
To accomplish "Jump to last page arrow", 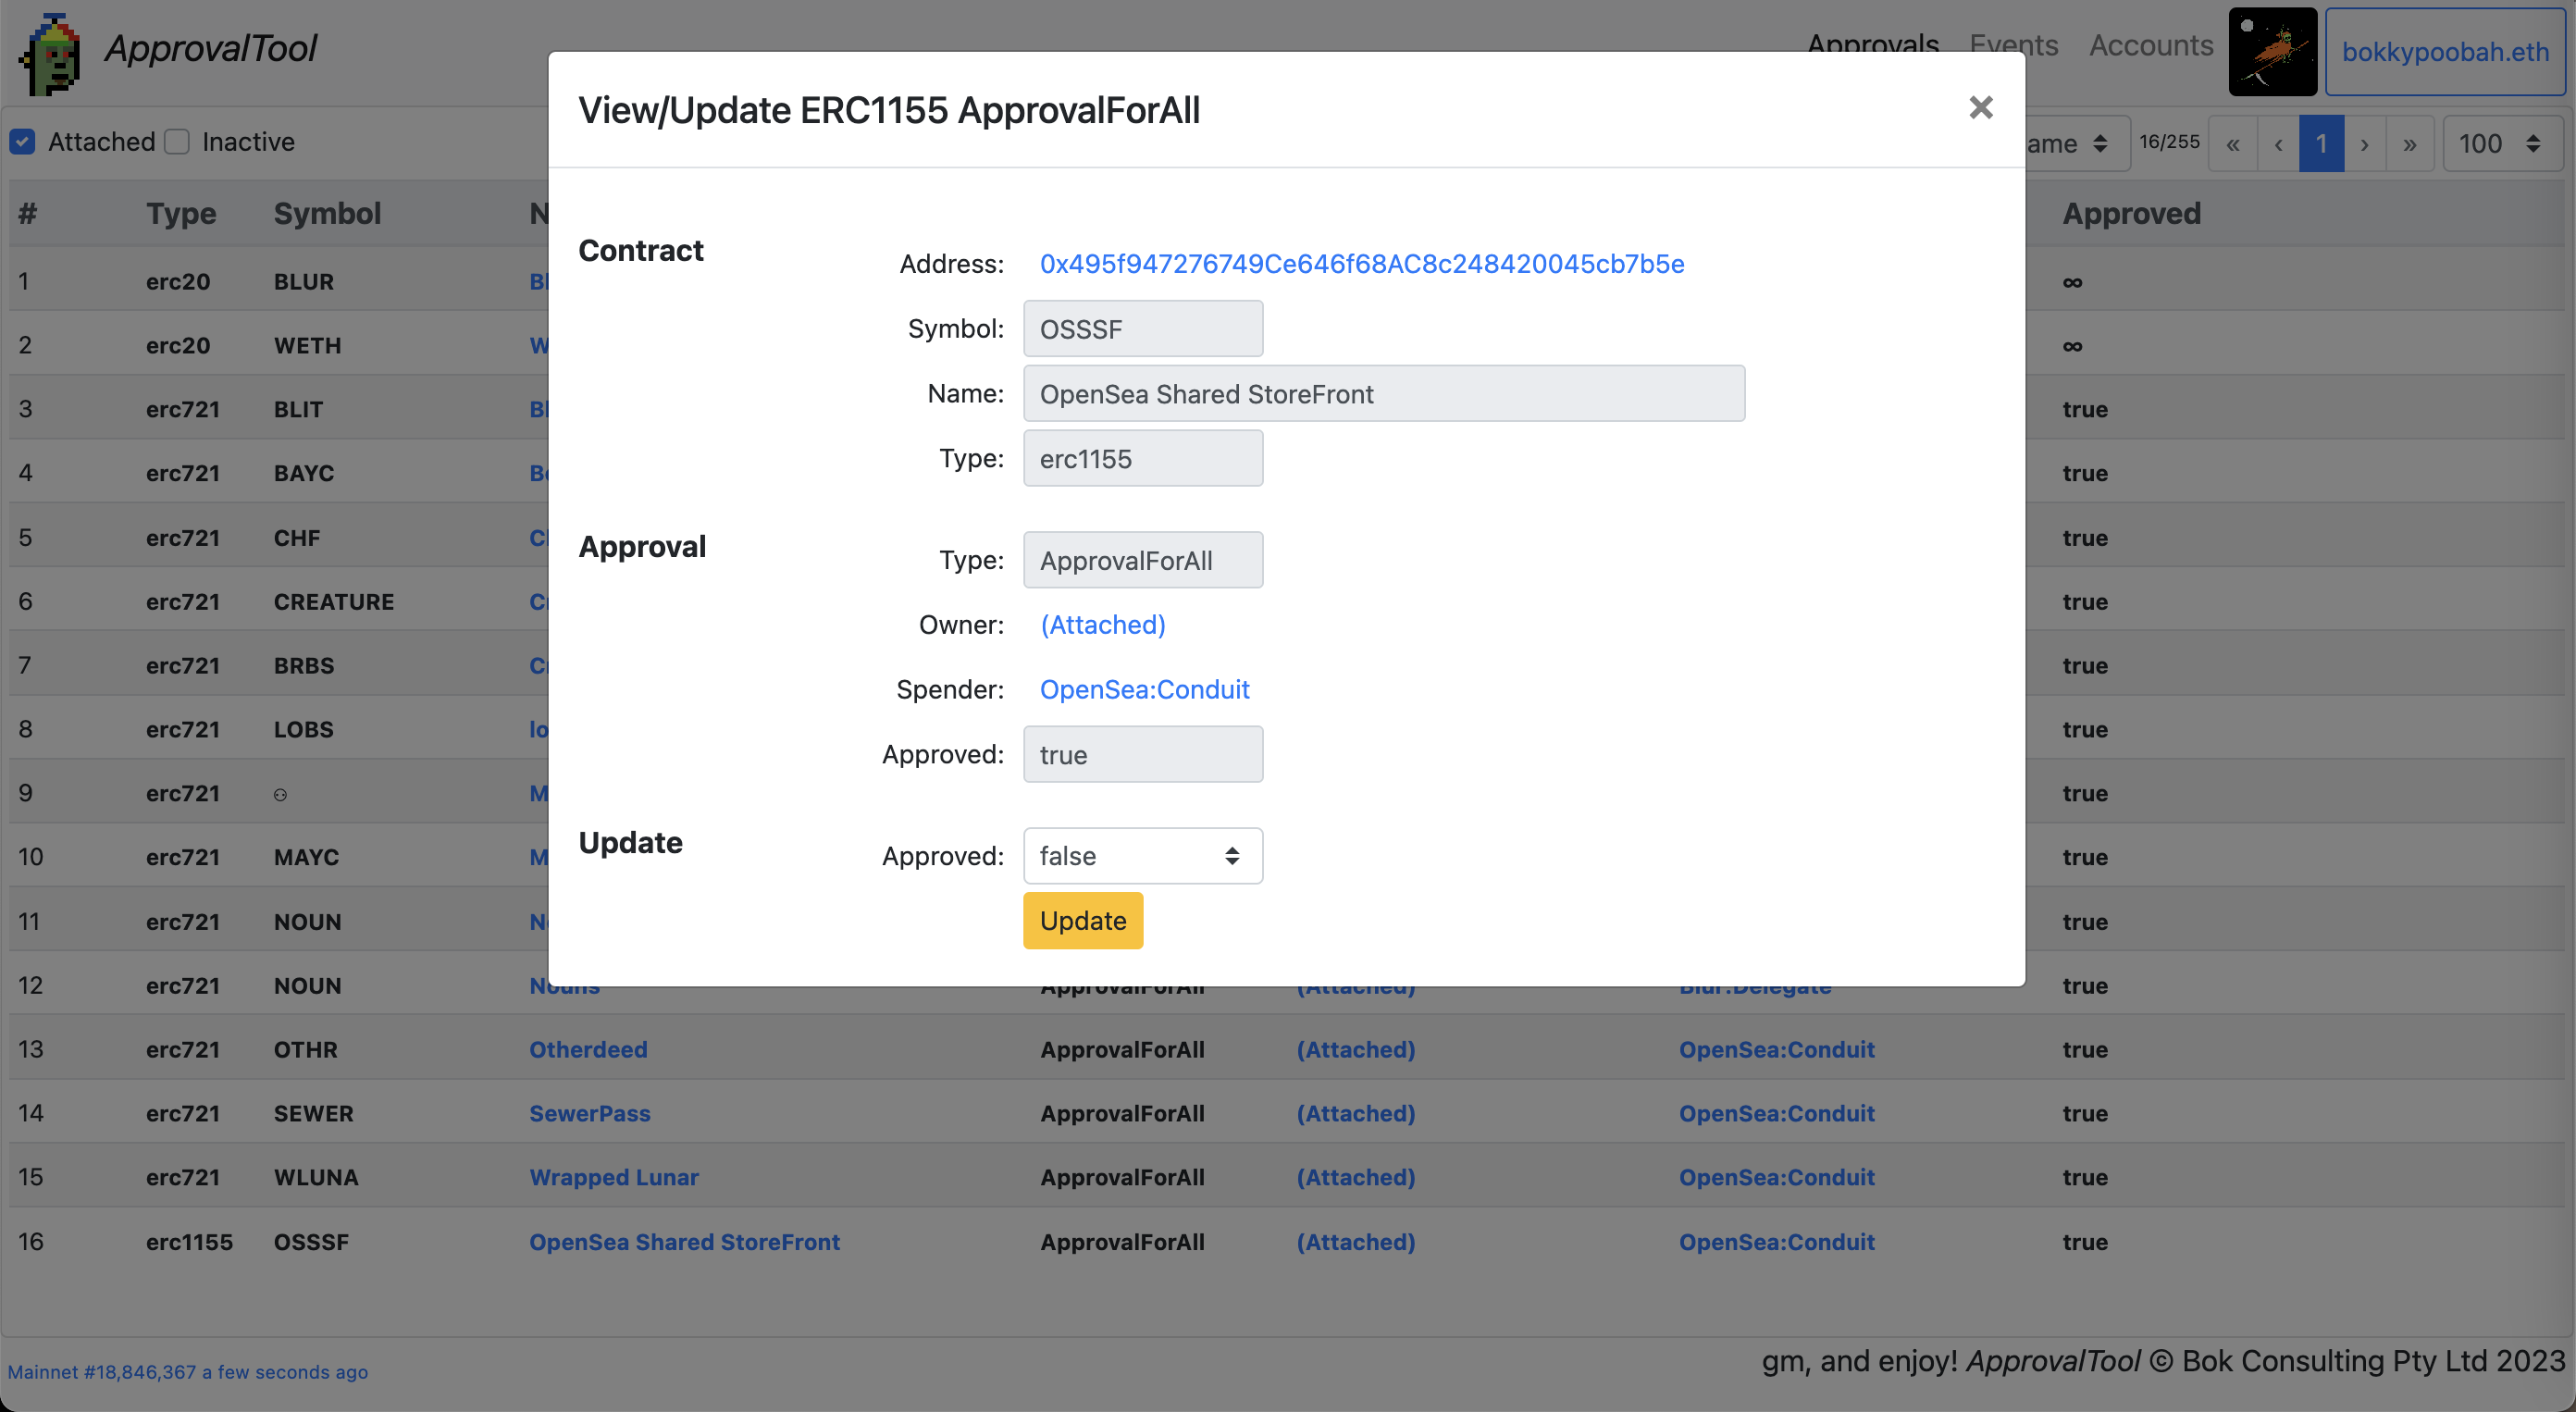I will 2410,144.
